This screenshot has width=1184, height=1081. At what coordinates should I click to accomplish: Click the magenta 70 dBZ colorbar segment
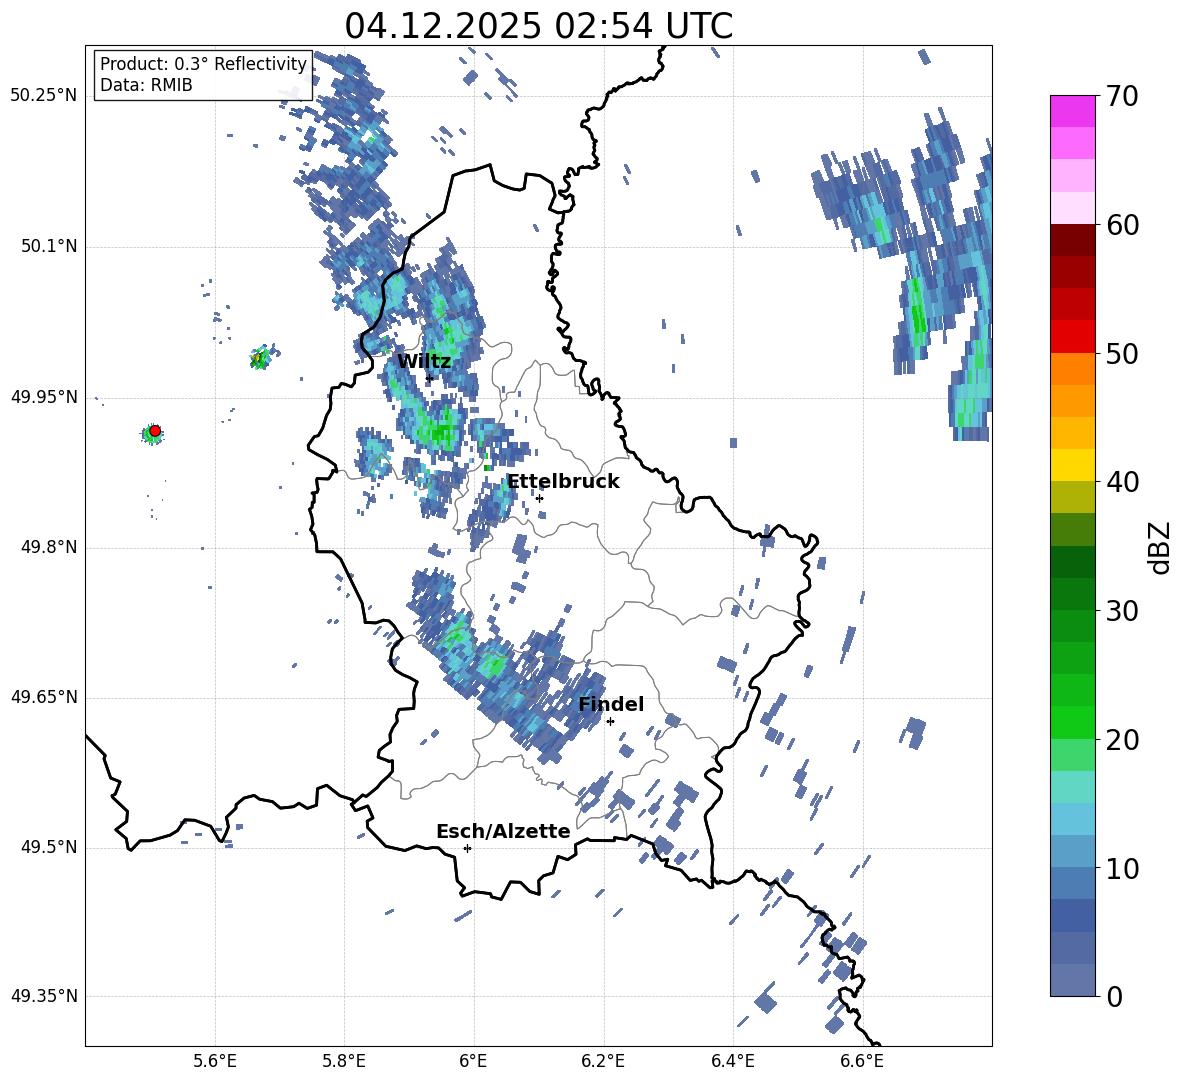pyautogui.click(x=1072, y=111)
